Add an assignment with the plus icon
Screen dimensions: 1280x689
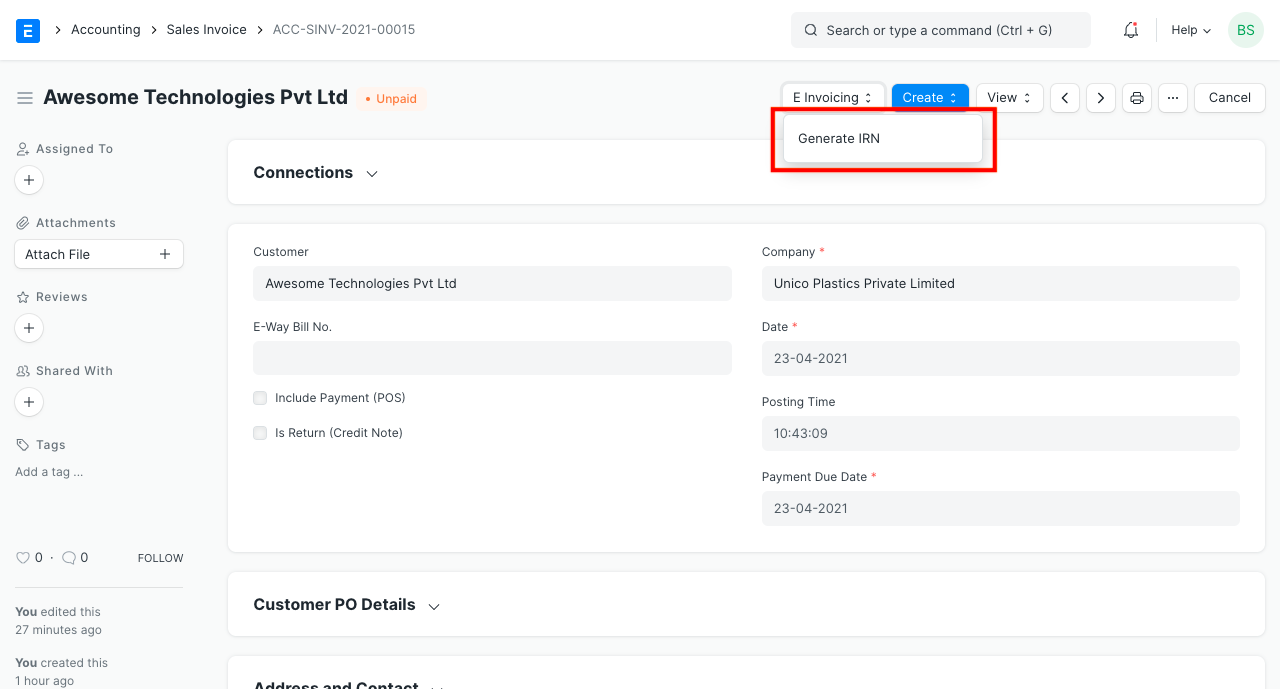[28, 180]
